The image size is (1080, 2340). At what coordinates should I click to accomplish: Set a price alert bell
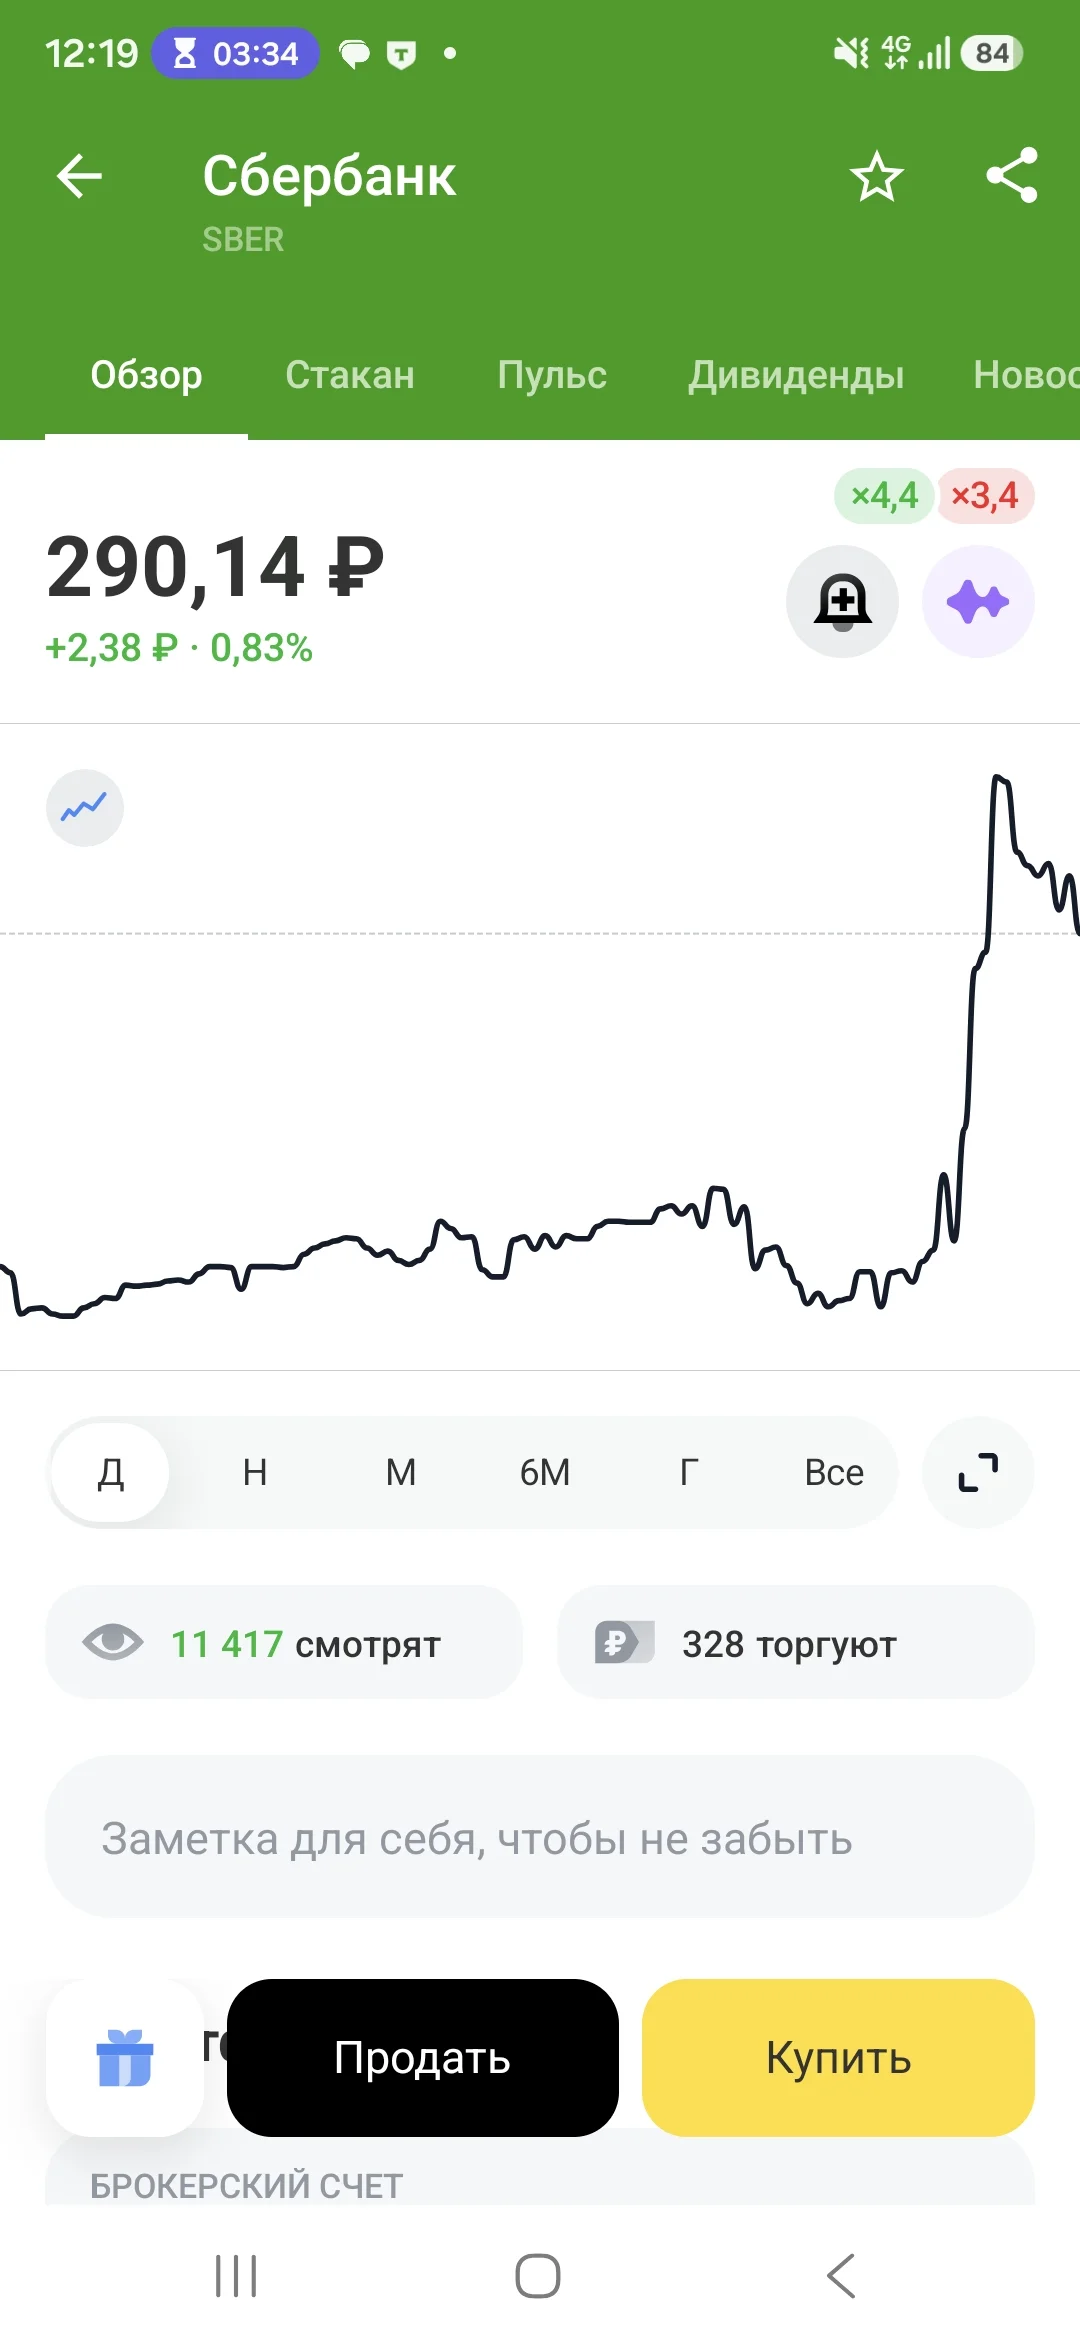(842, 601)
